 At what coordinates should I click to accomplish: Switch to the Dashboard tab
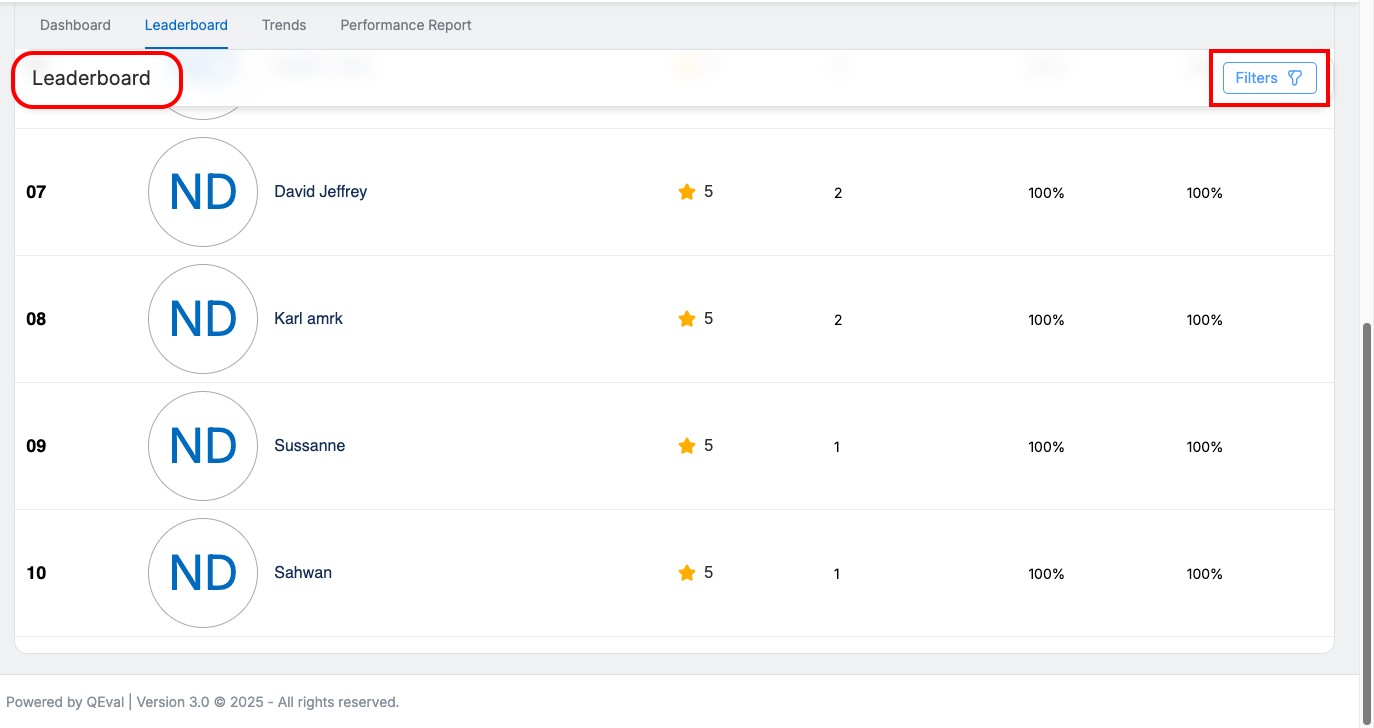point(75,25)
